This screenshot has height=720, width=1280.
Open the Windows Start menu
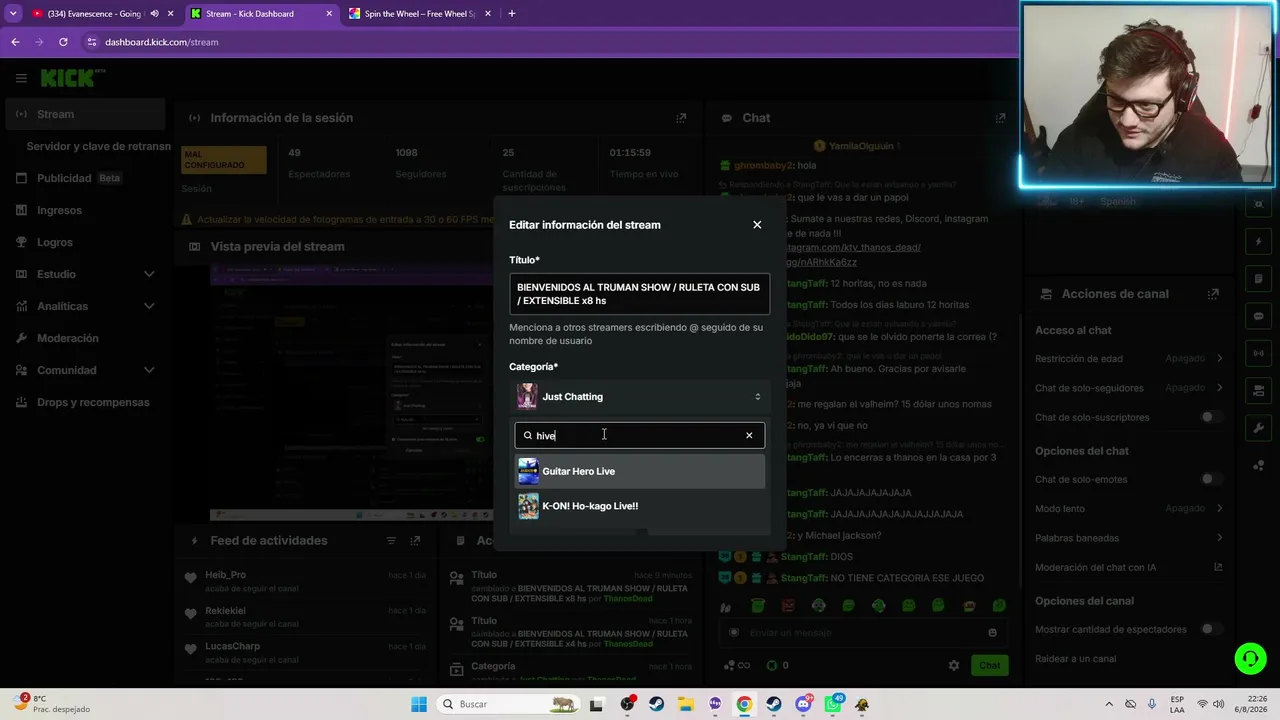(x=419, y=704)
